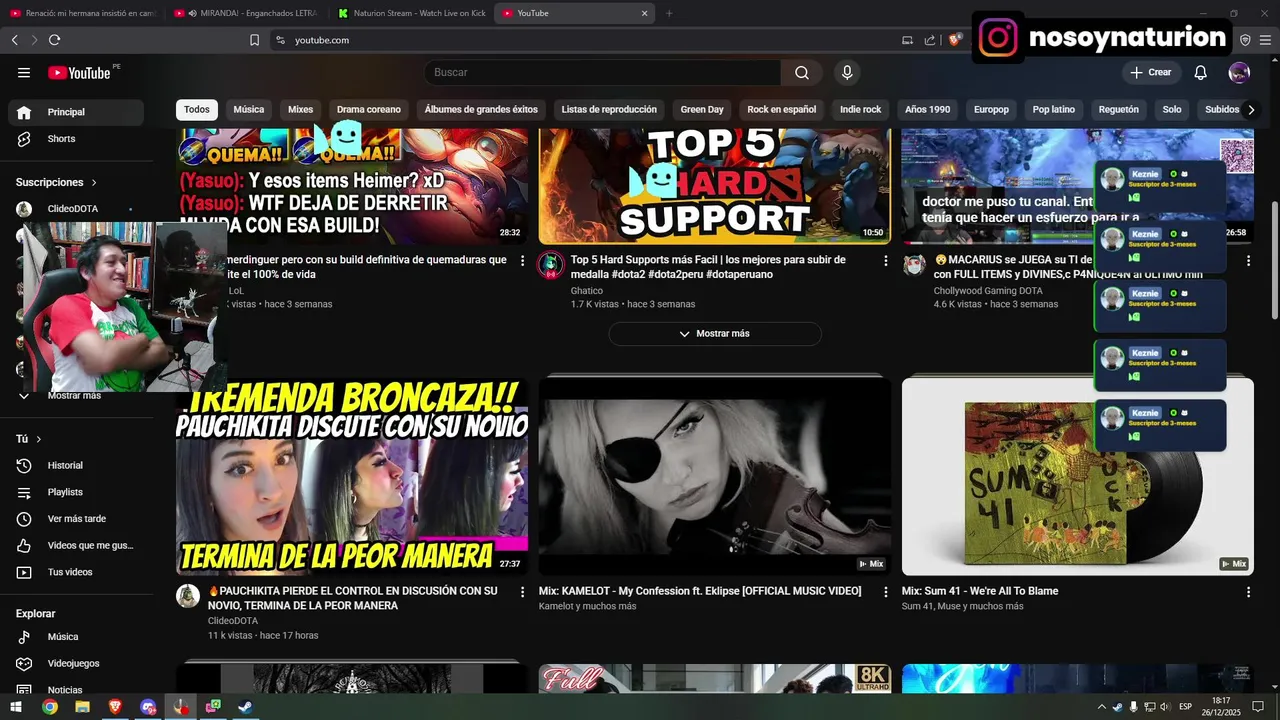1280x720 pixels.
Task: Select the Música filter chip
Action: point(249,110)
